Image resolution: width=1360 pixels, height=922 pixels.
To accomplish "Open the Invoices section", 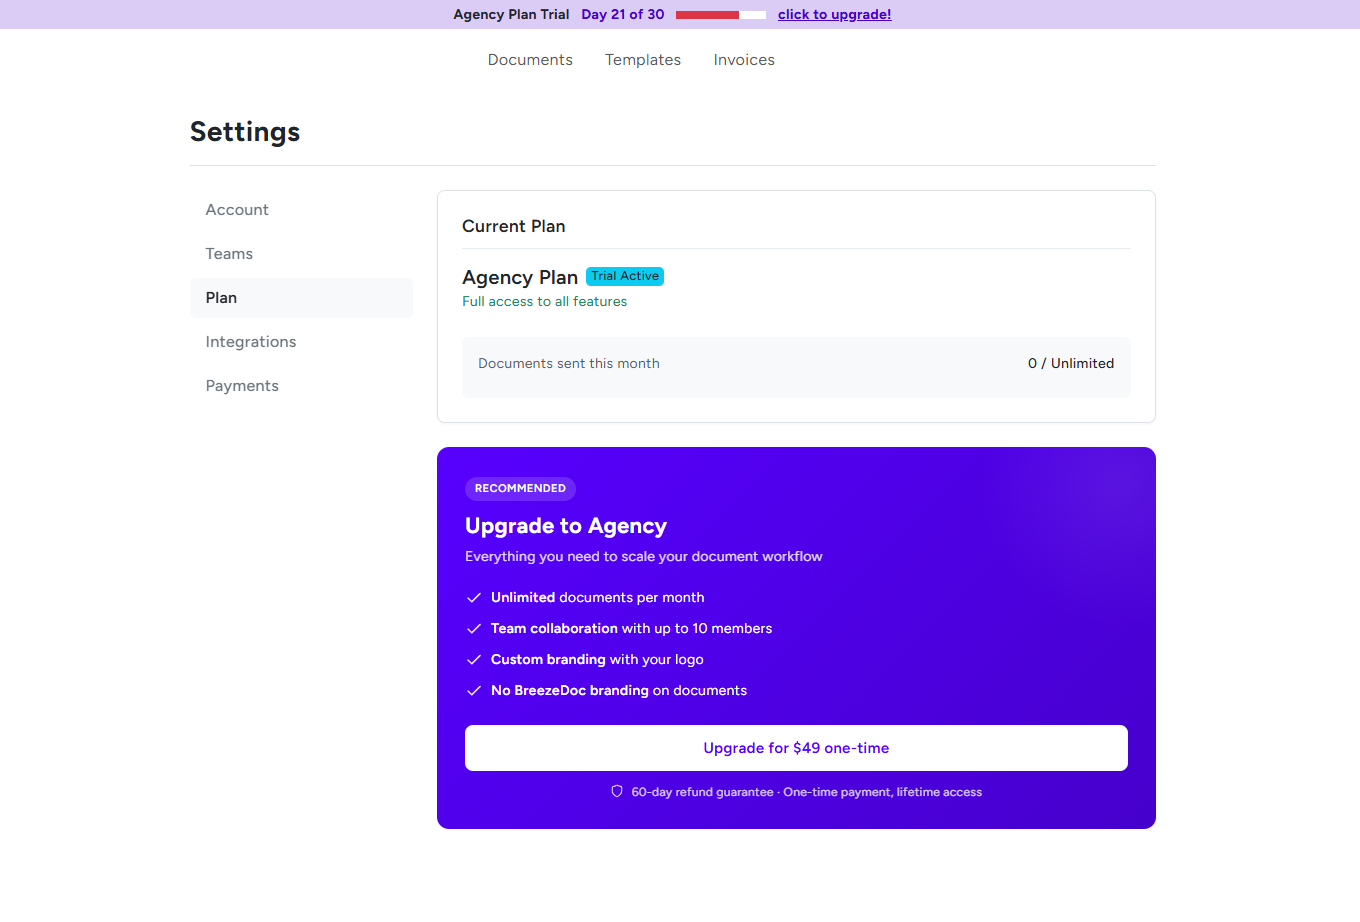I will click(744, 60).
